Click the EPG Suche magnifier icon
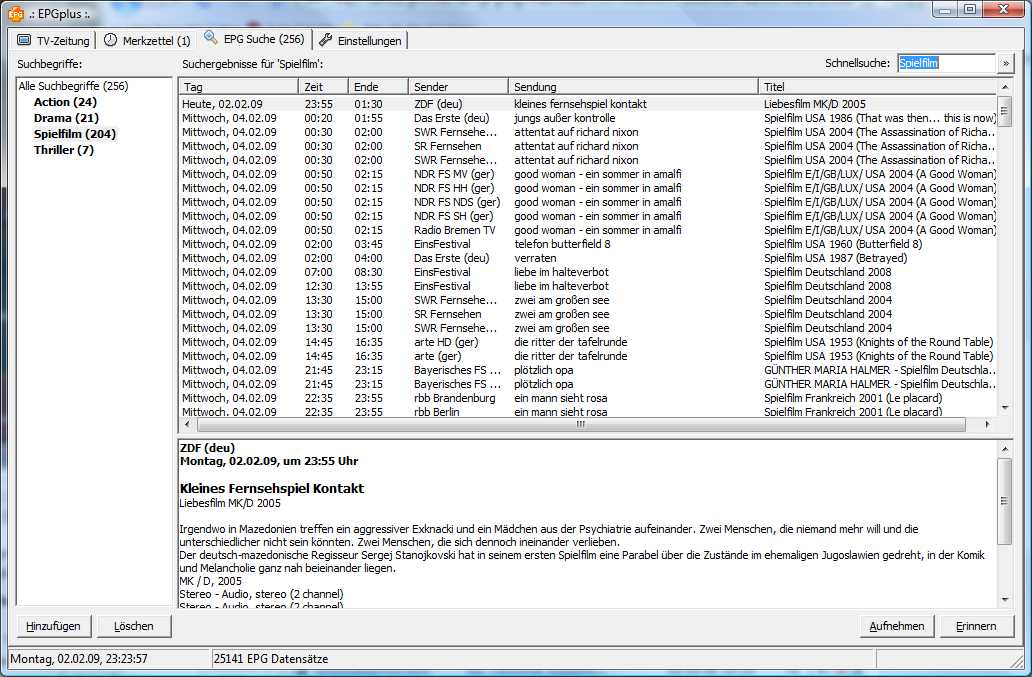This screenshot has width=1032, height=677. [x=211, y=38]
